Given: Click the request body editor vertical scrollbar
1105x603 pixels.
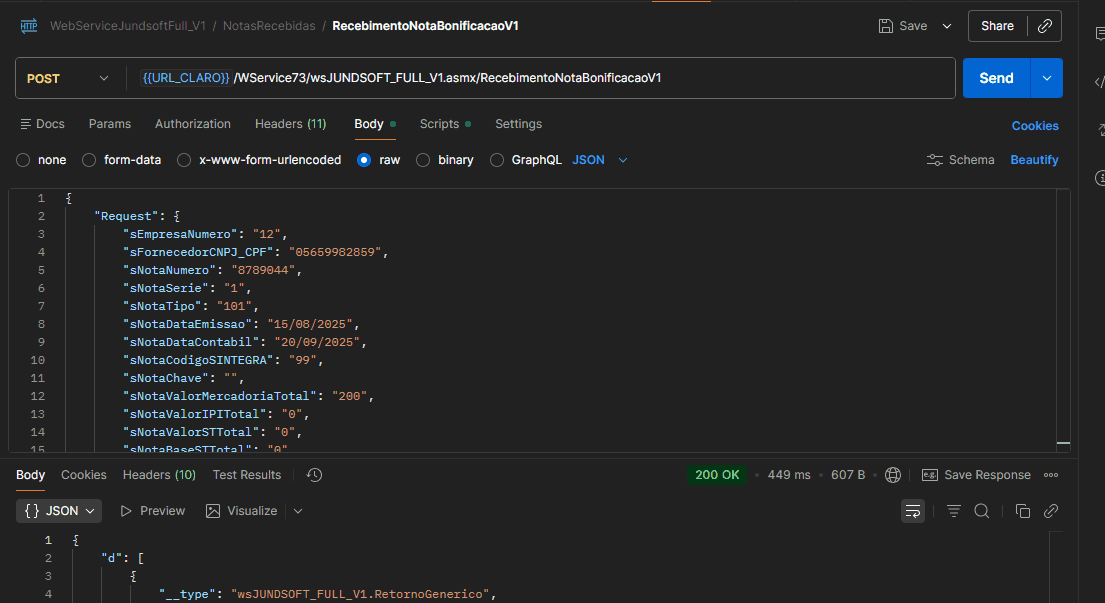Looking at the screenshot, I should coord(1062,320).
